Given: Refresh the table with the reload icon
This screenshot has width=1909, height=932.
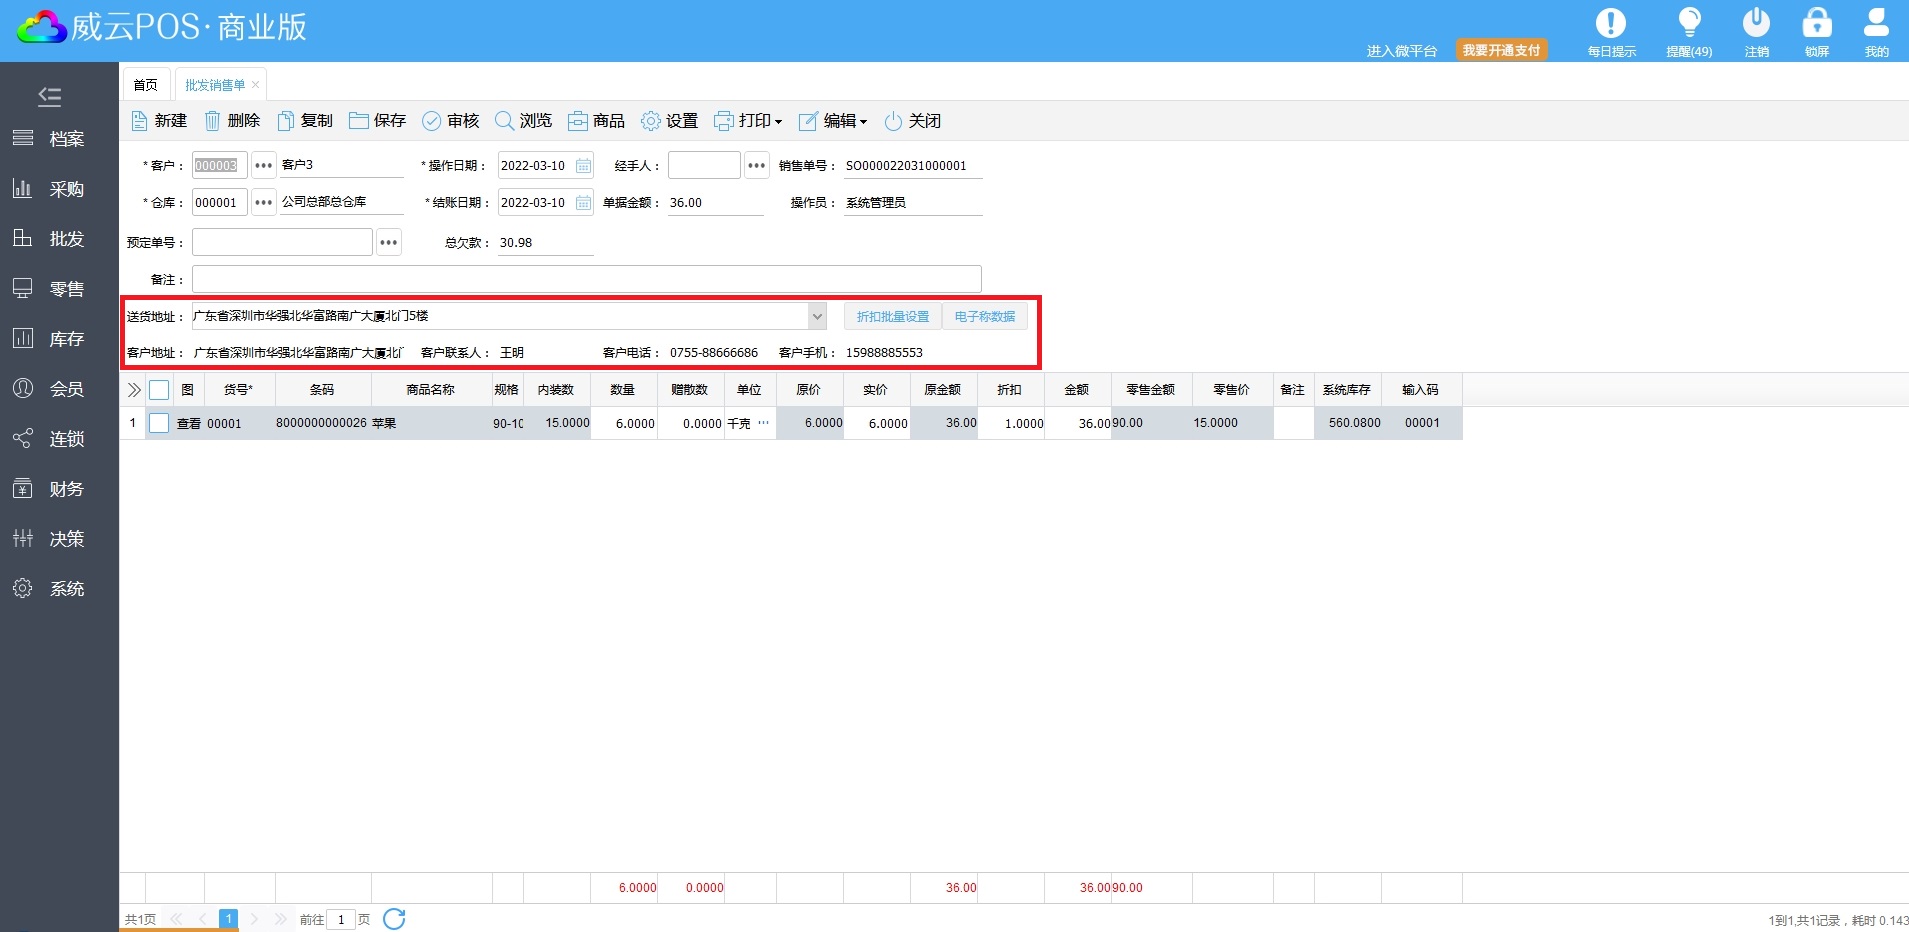Looking at the screenshot, I should point(394,919).
